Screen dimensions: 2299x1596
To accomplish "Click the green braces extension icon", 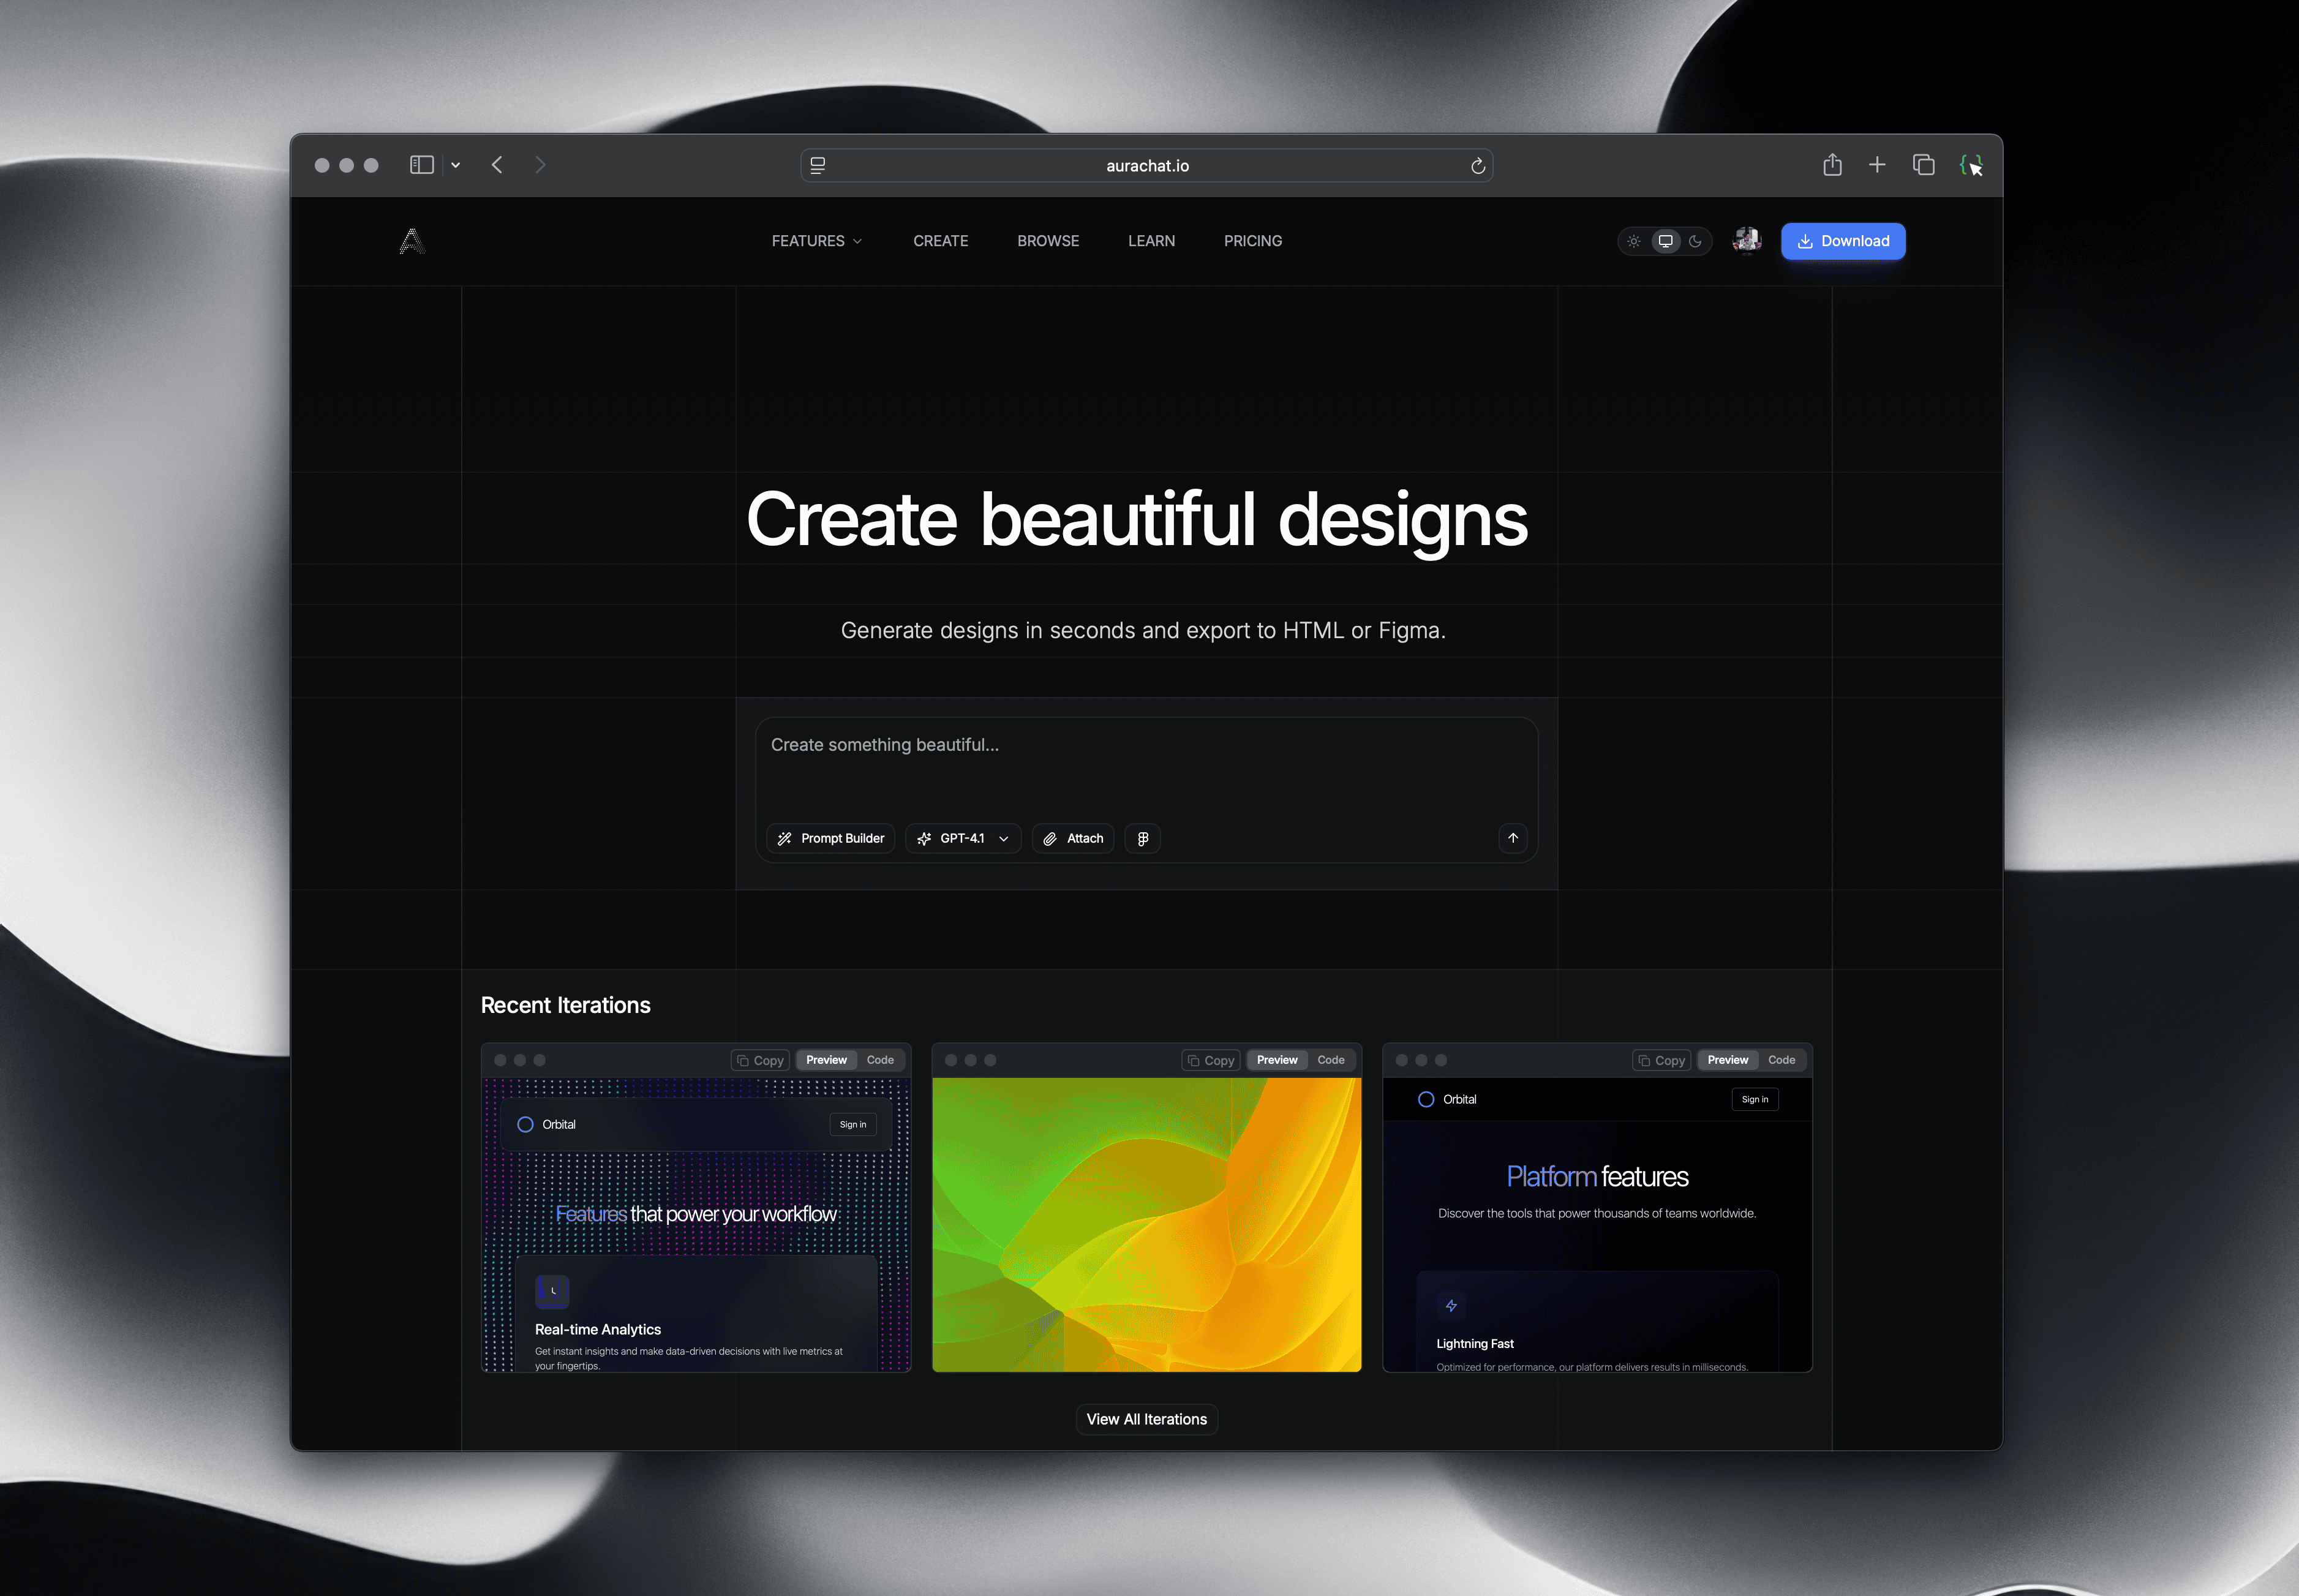I will 1971,165.
